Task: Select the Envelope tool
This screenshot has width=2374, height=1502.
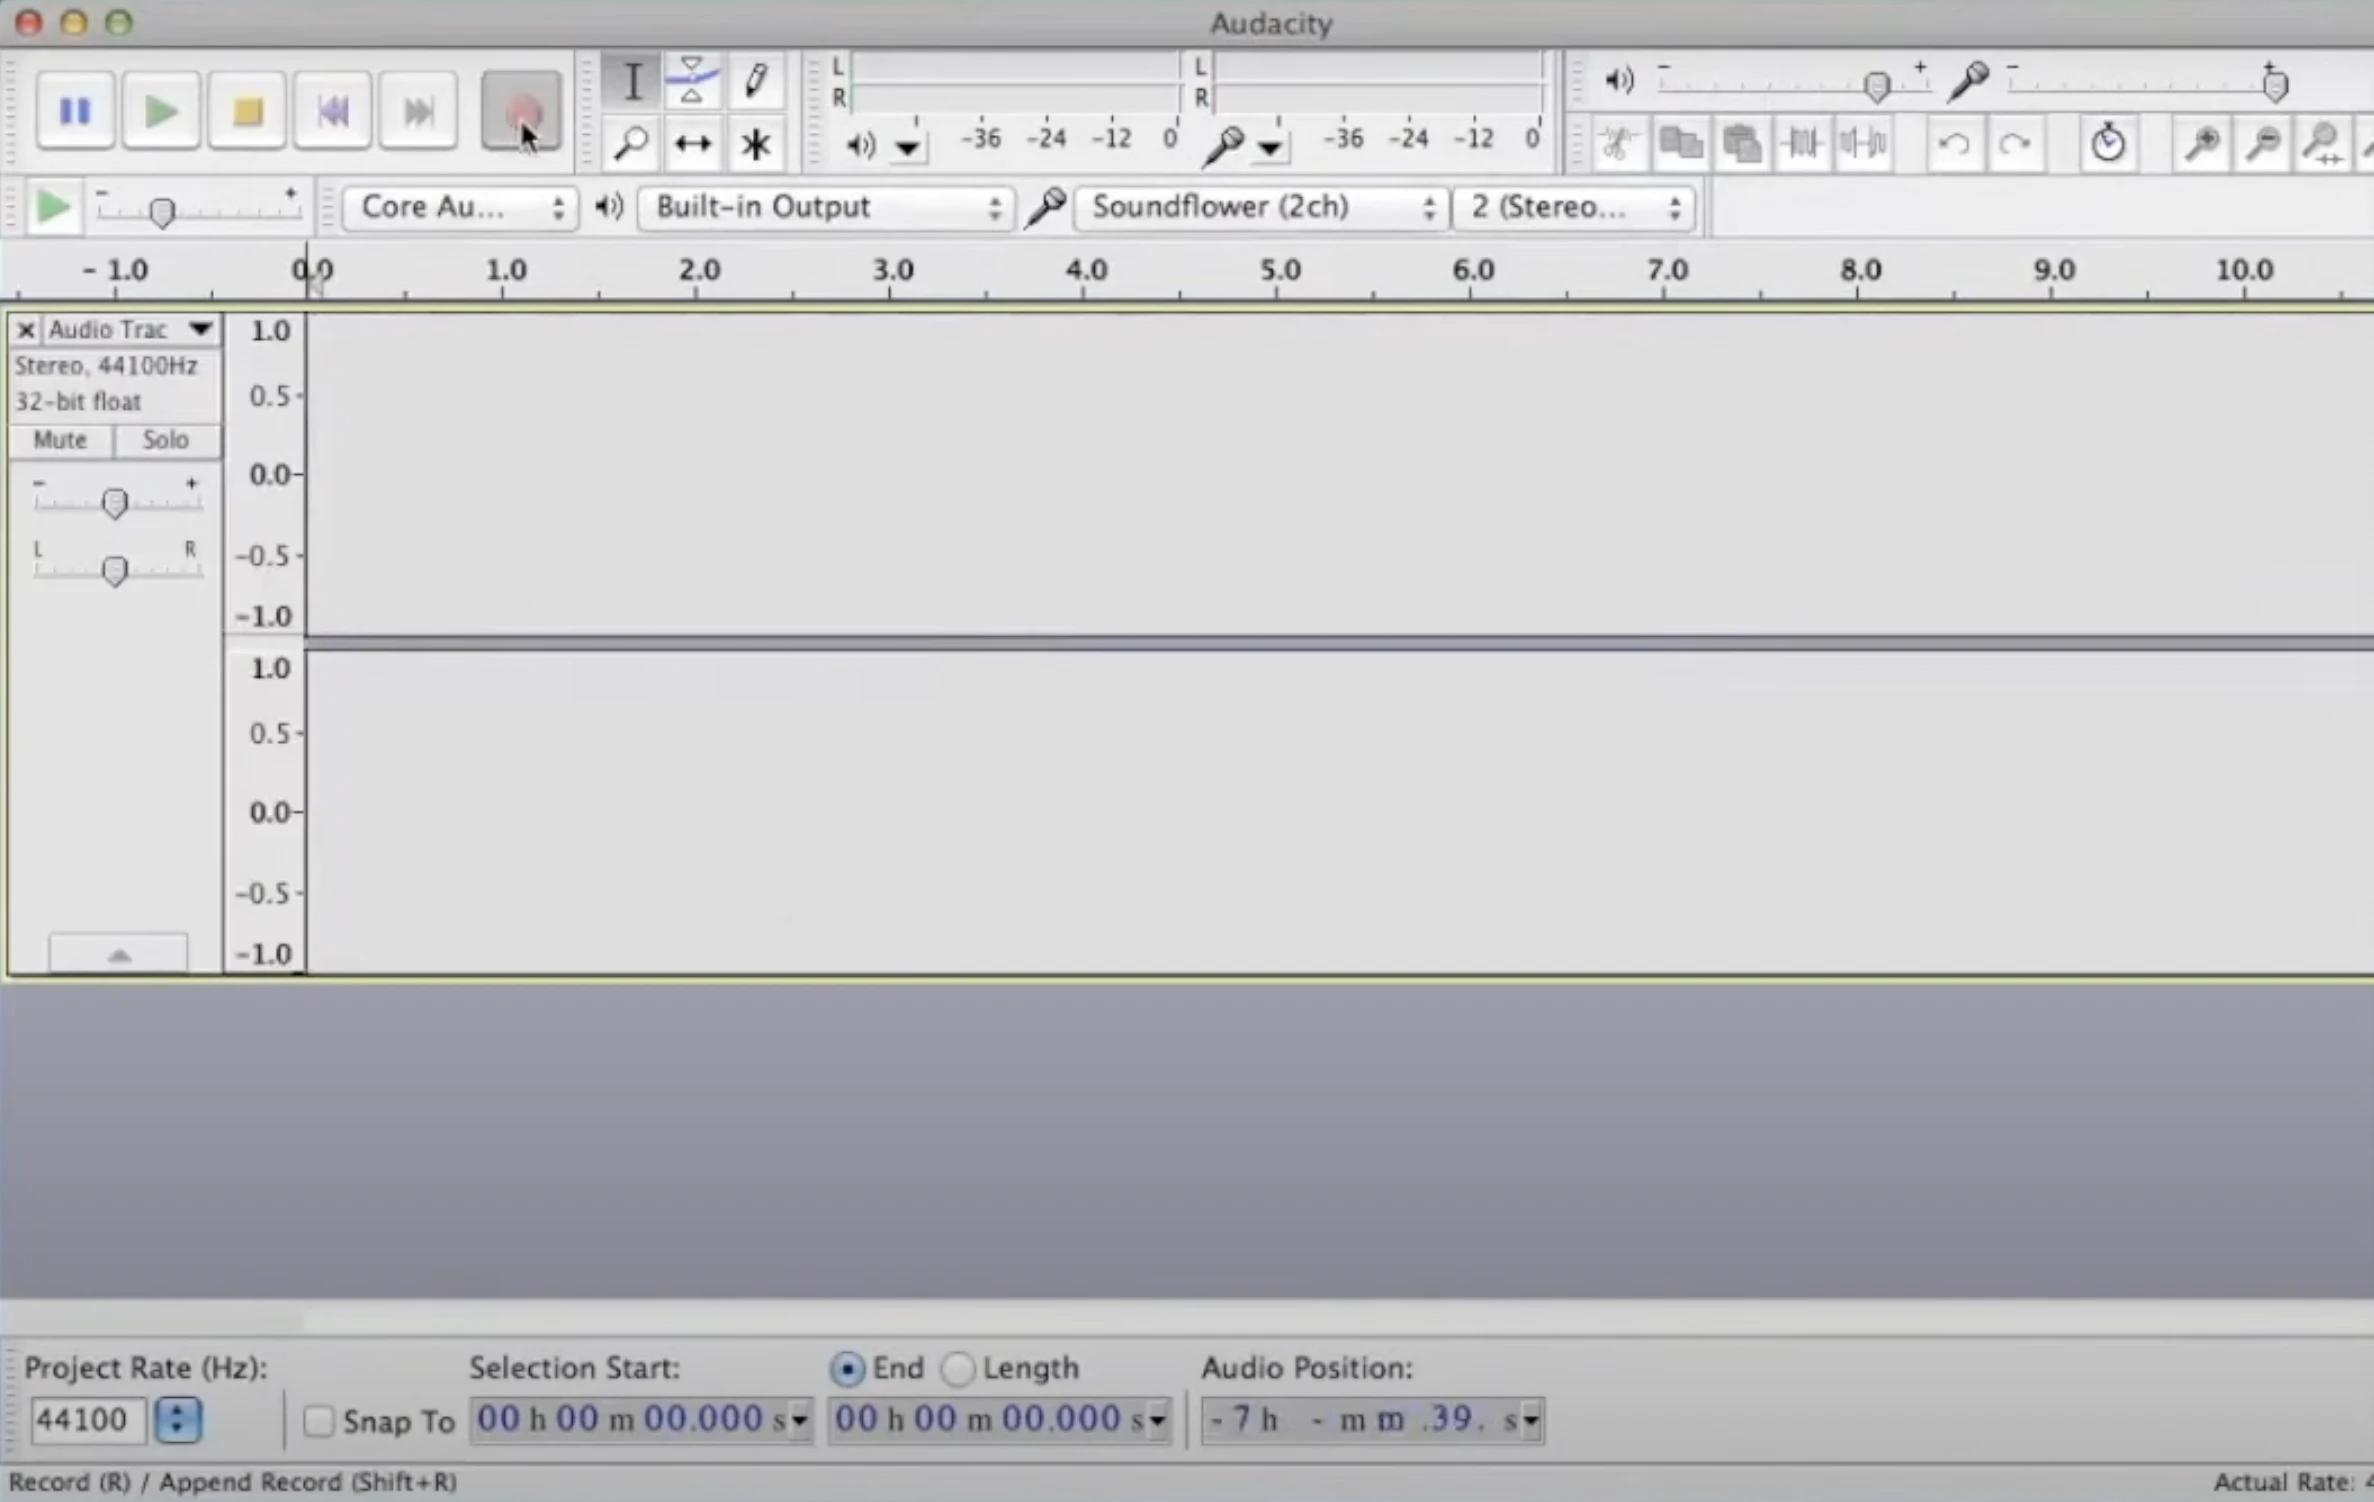Action: (x=692, y=80)
